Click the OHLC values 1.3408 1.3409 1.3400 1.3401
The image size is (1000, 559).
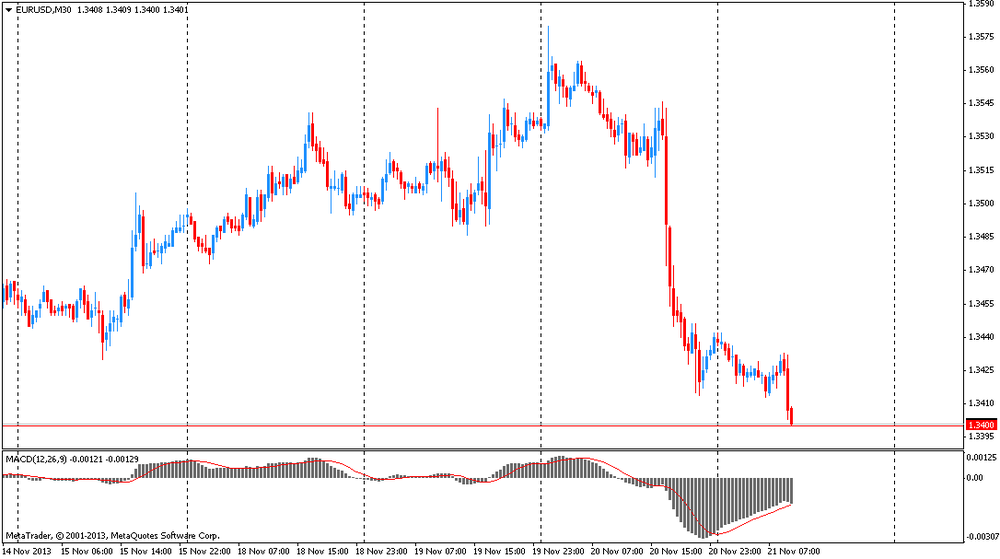[x=132, y=10]
